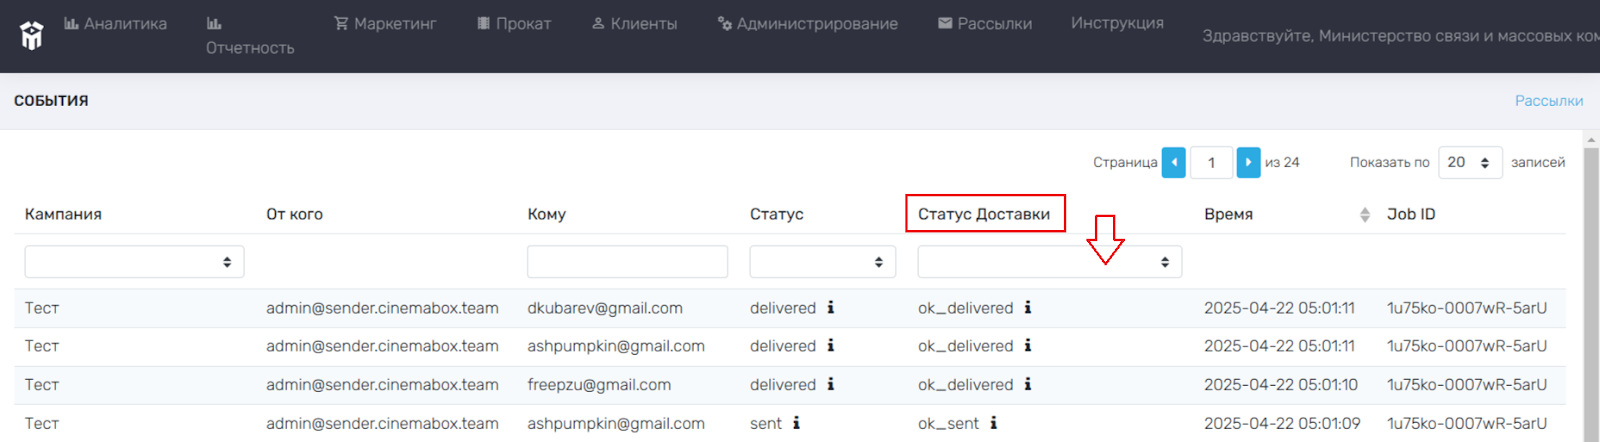Viewport: 1600px width, 442px height.
Task: Click the Кому filter text field
Action: [627, 262]
